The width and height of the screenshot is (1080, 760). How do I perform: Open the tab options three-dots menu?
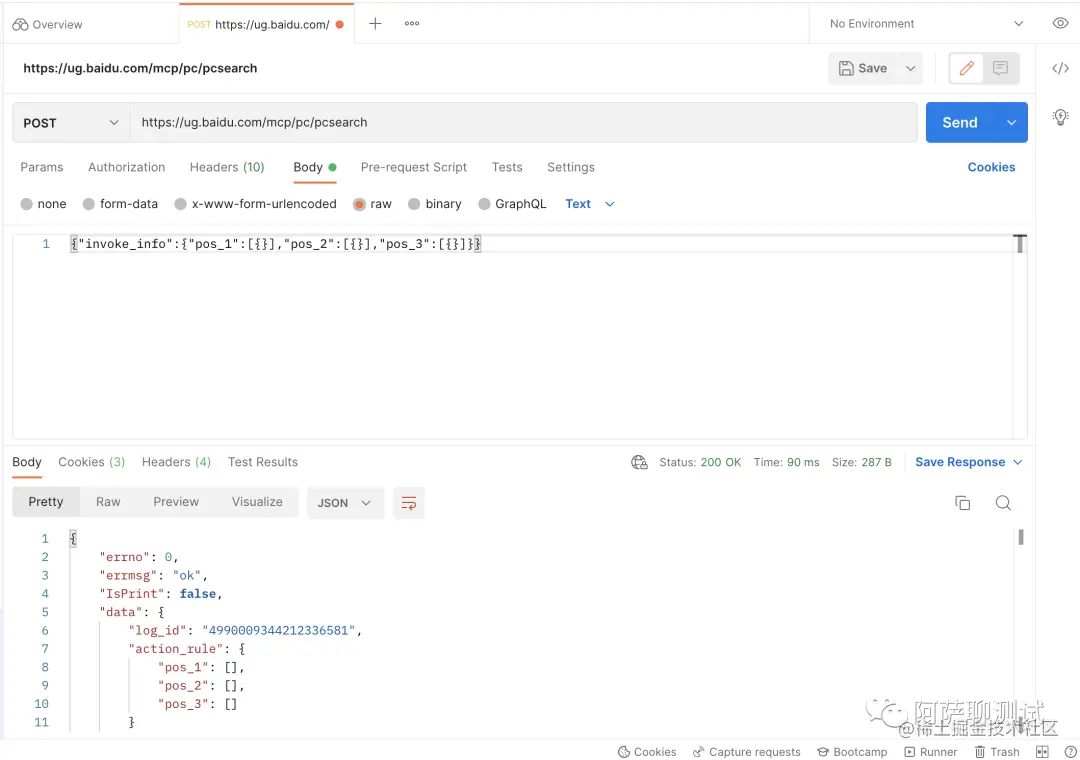pyautogui.click(x=412, y=23)
